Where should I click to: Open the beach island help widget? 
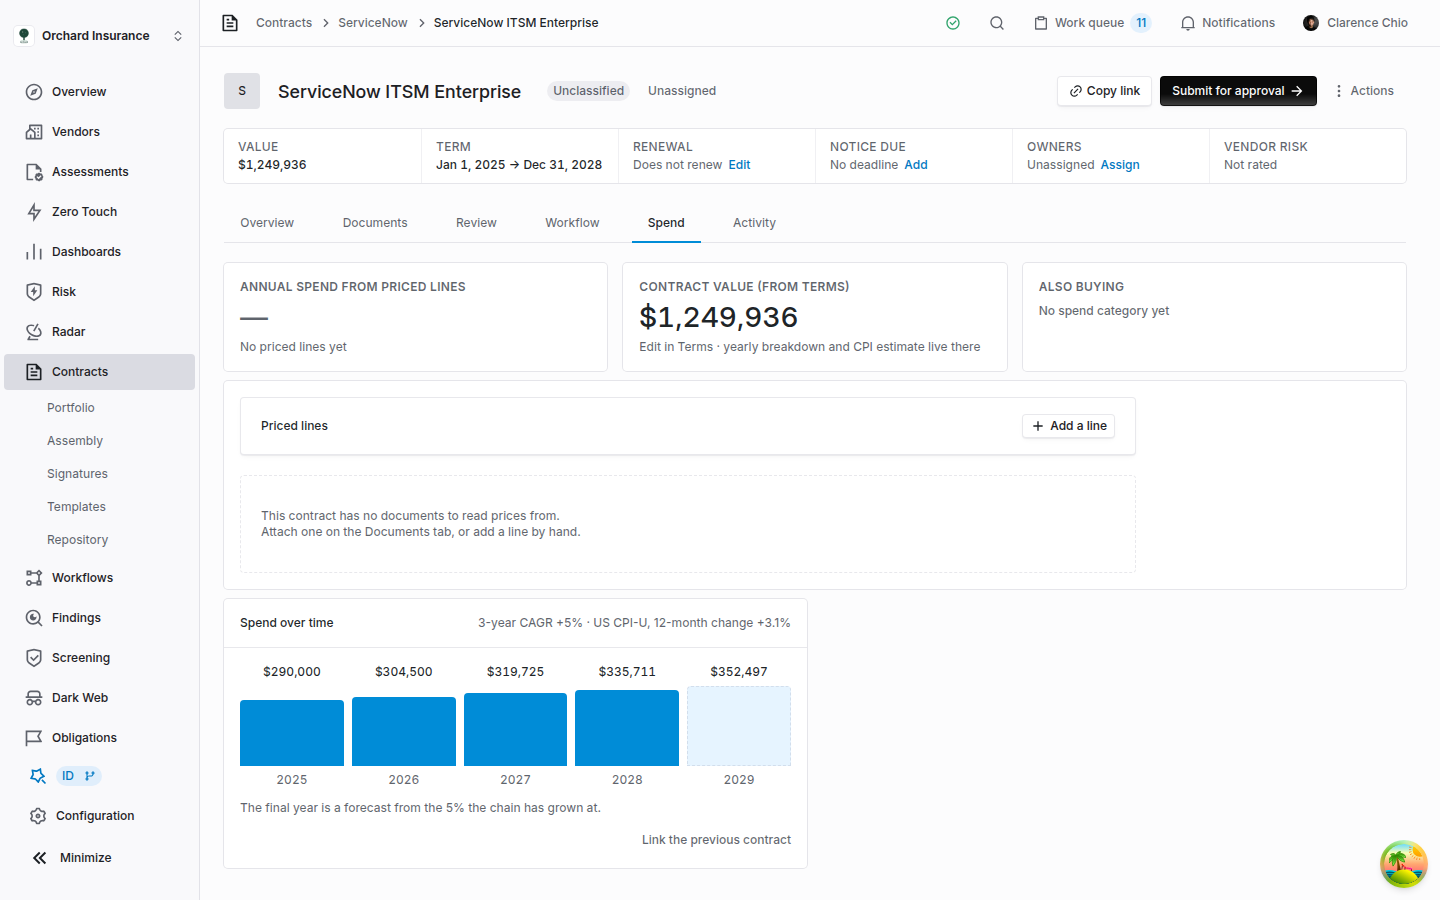click(x=1404, y=864)
